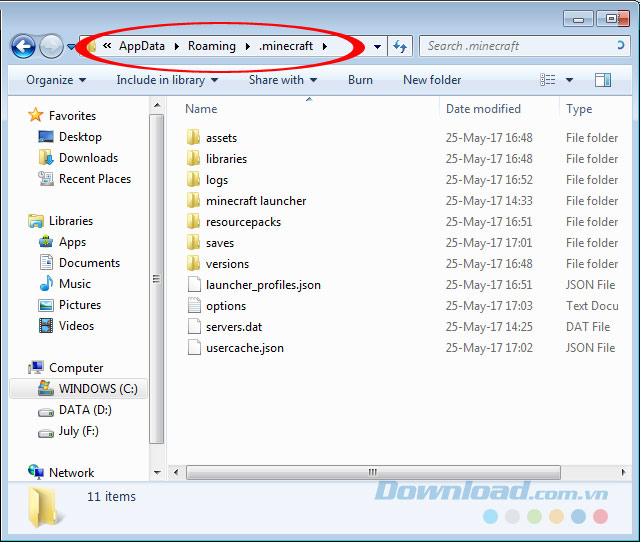Click New folder in toolbar
Viewport: 640px width, 542px height.
(x=432, y=80)
